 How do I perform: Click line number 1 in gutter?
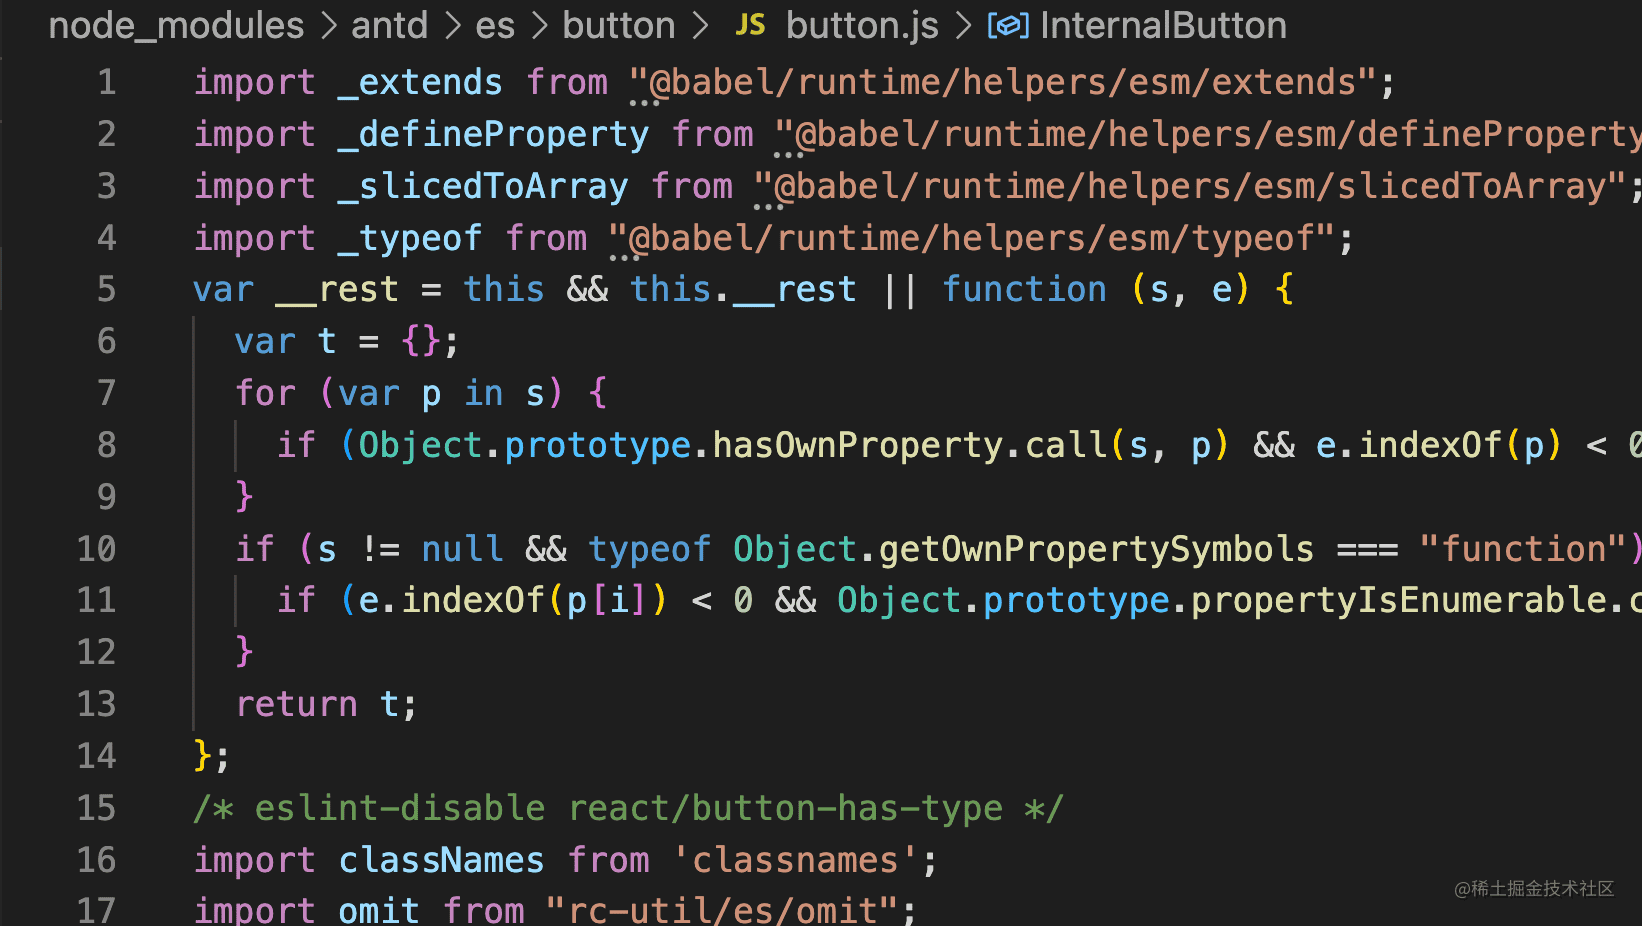pyautogui.click(x=106, y=82)
